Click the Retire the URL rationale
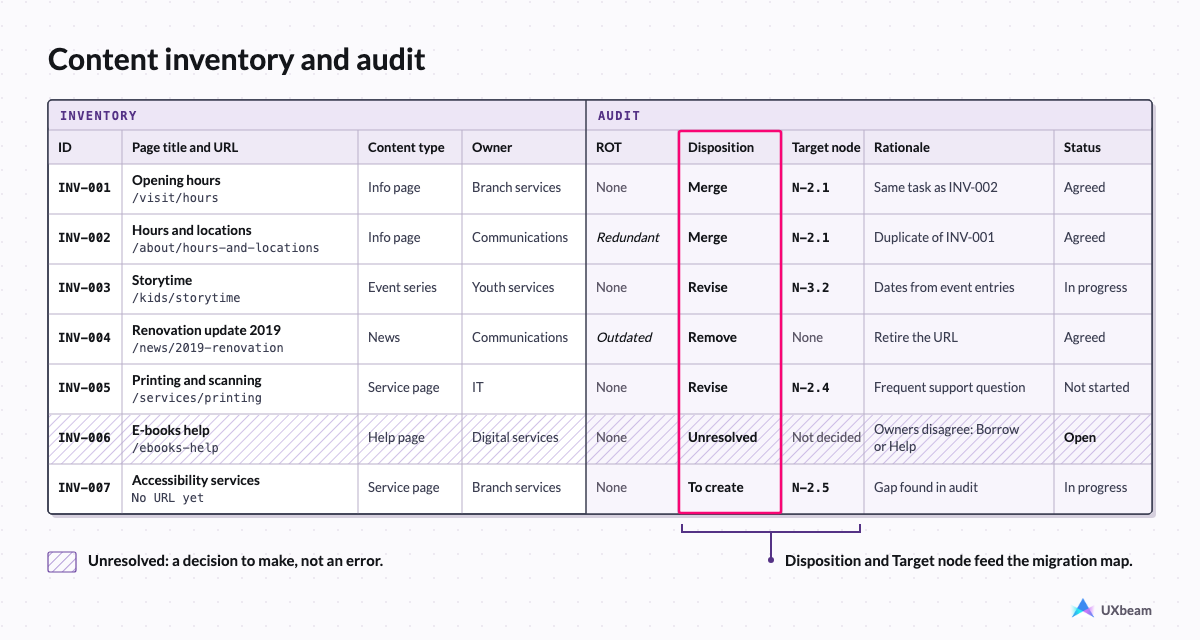This screenshot has height=640, width=1200. tap(916, 338)
